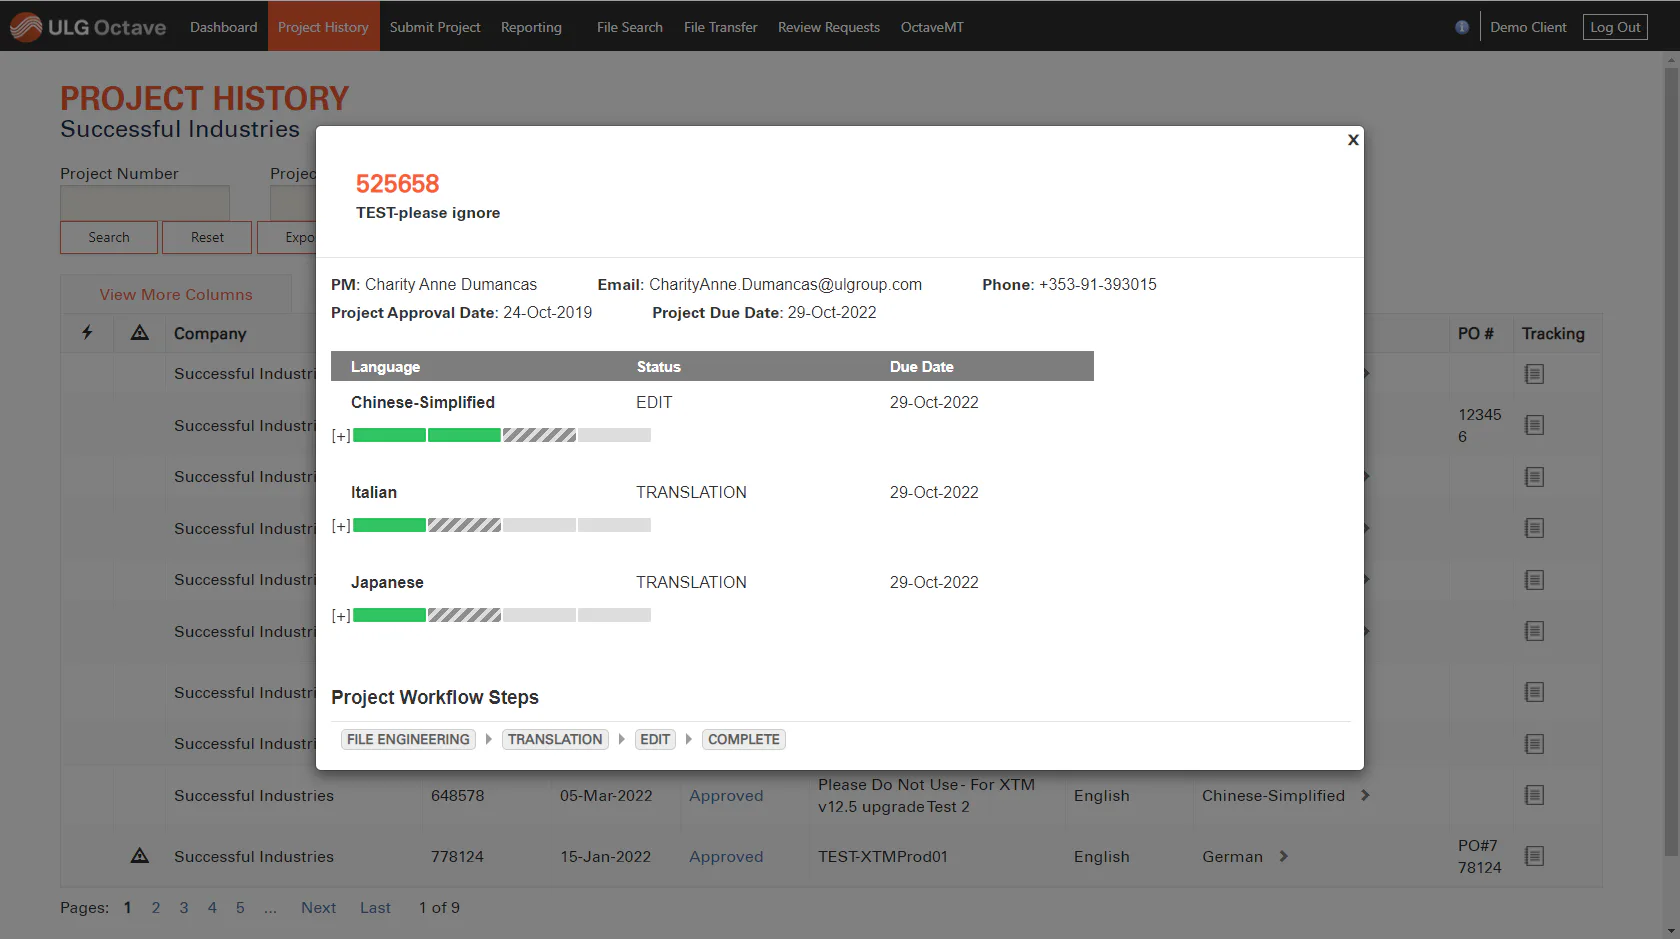Click the info icon beside Demo Client
The width and height of the screenshot is (1680, 939).
click(x=1462, y=27)
